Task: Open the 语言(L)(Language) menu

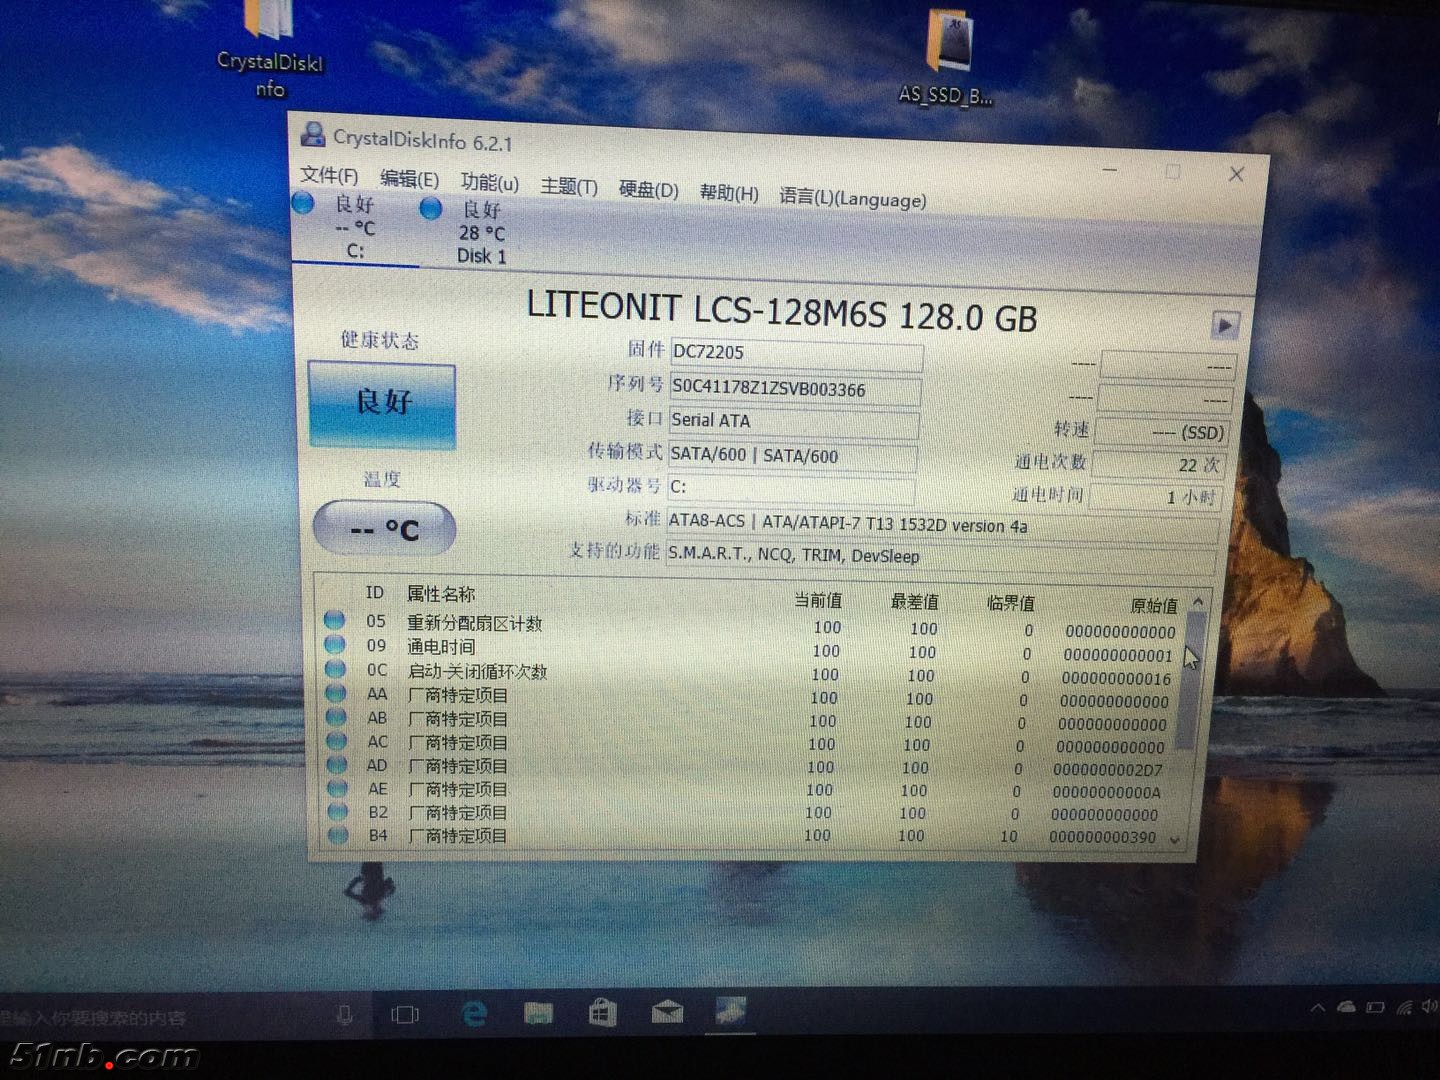Action: coord(852,198)
